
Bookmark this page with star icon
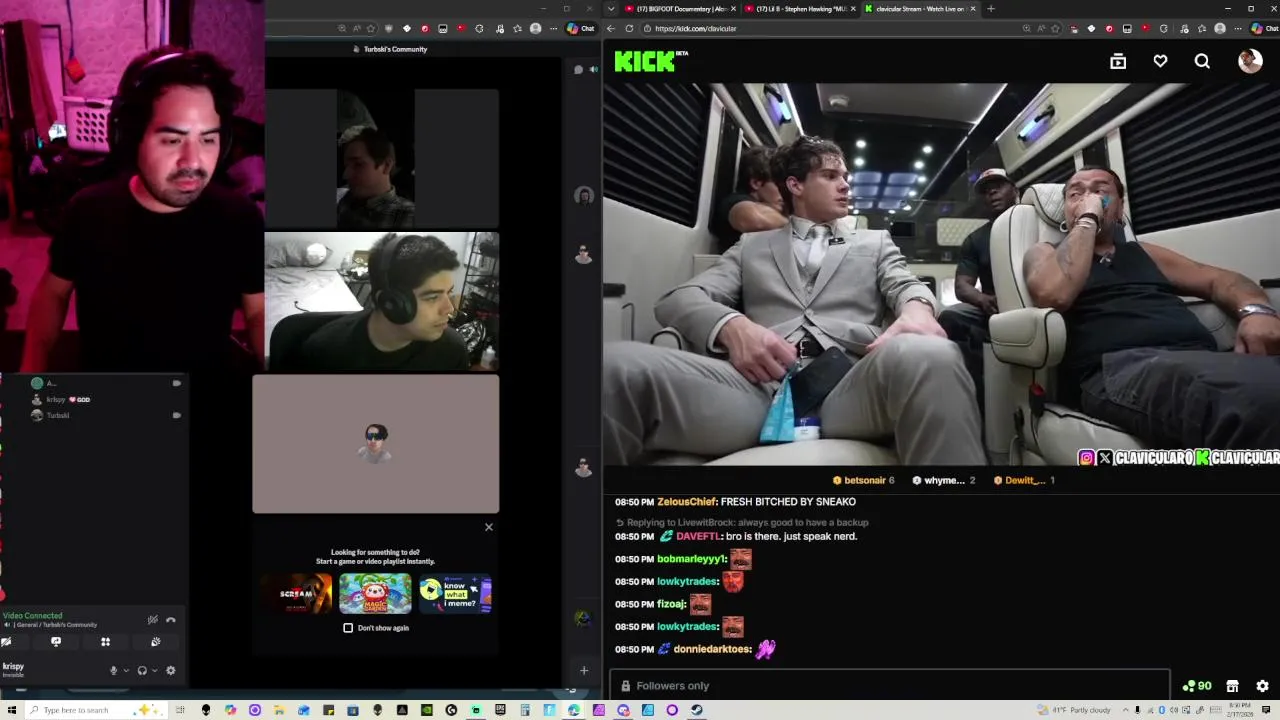point(1057,28)
